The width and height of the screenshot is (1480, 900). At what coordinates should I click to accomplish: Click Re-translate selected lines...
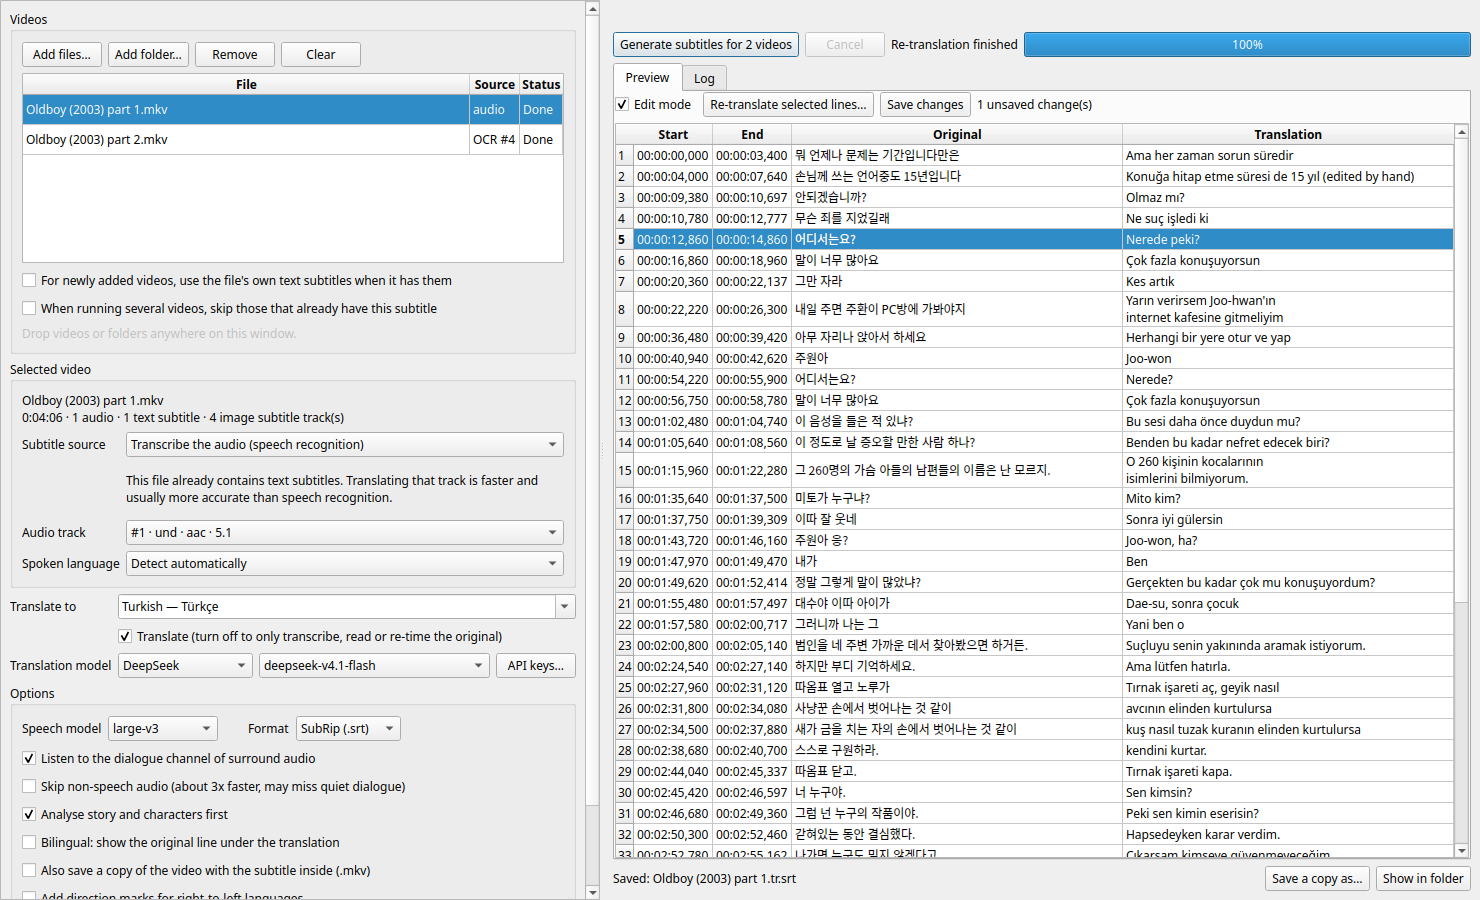point(788,105)
